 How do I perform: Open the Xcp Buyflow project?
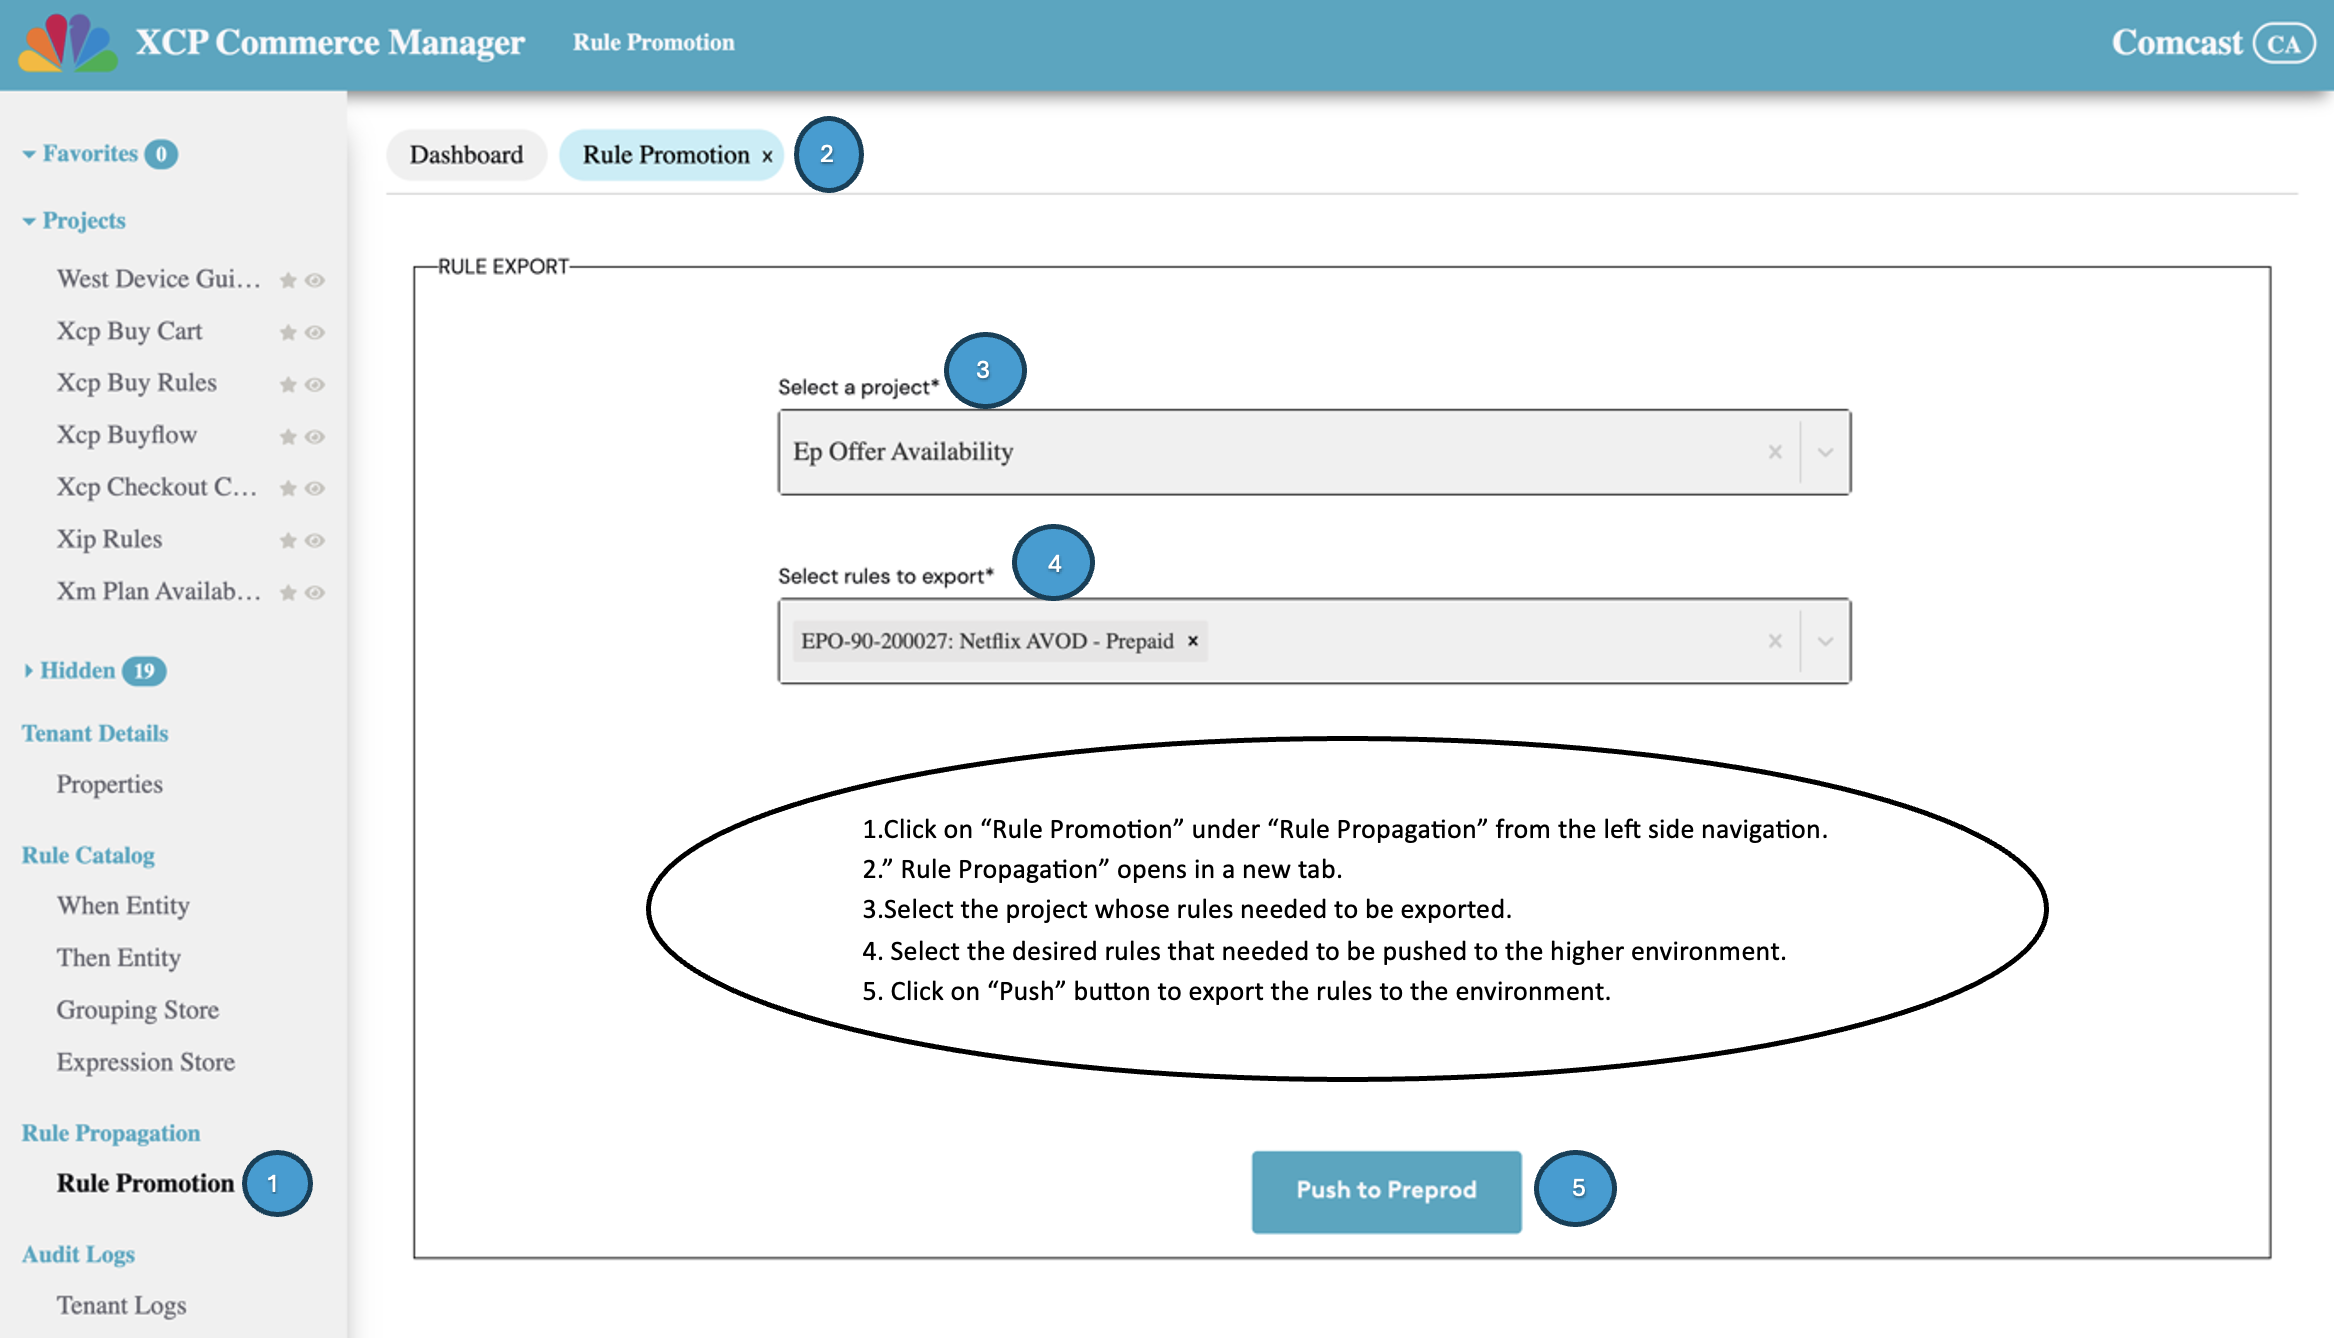[x=126, y=435]
